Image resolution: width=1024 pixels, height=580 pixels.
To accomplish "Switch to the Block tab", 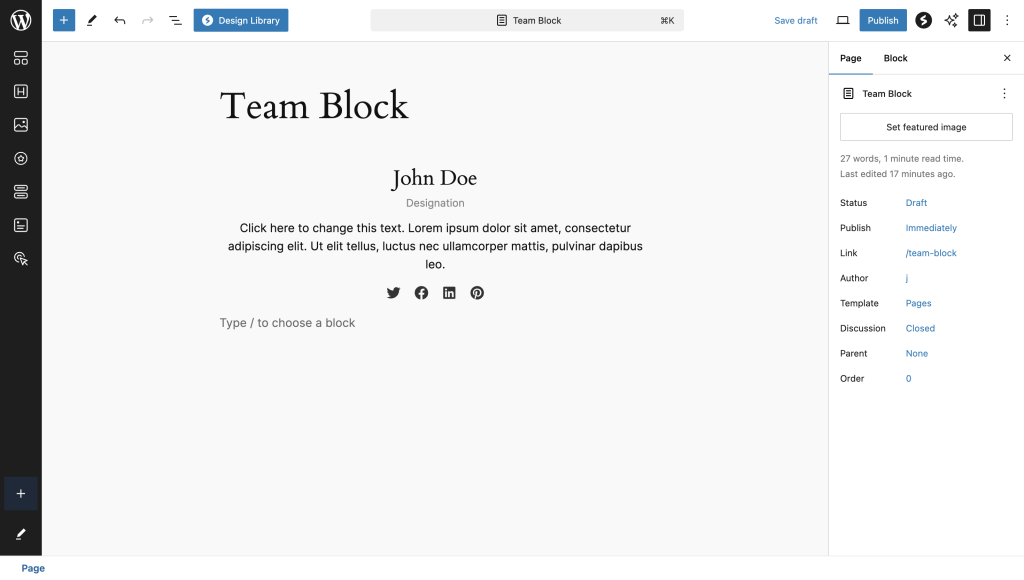I will point(895,58).
